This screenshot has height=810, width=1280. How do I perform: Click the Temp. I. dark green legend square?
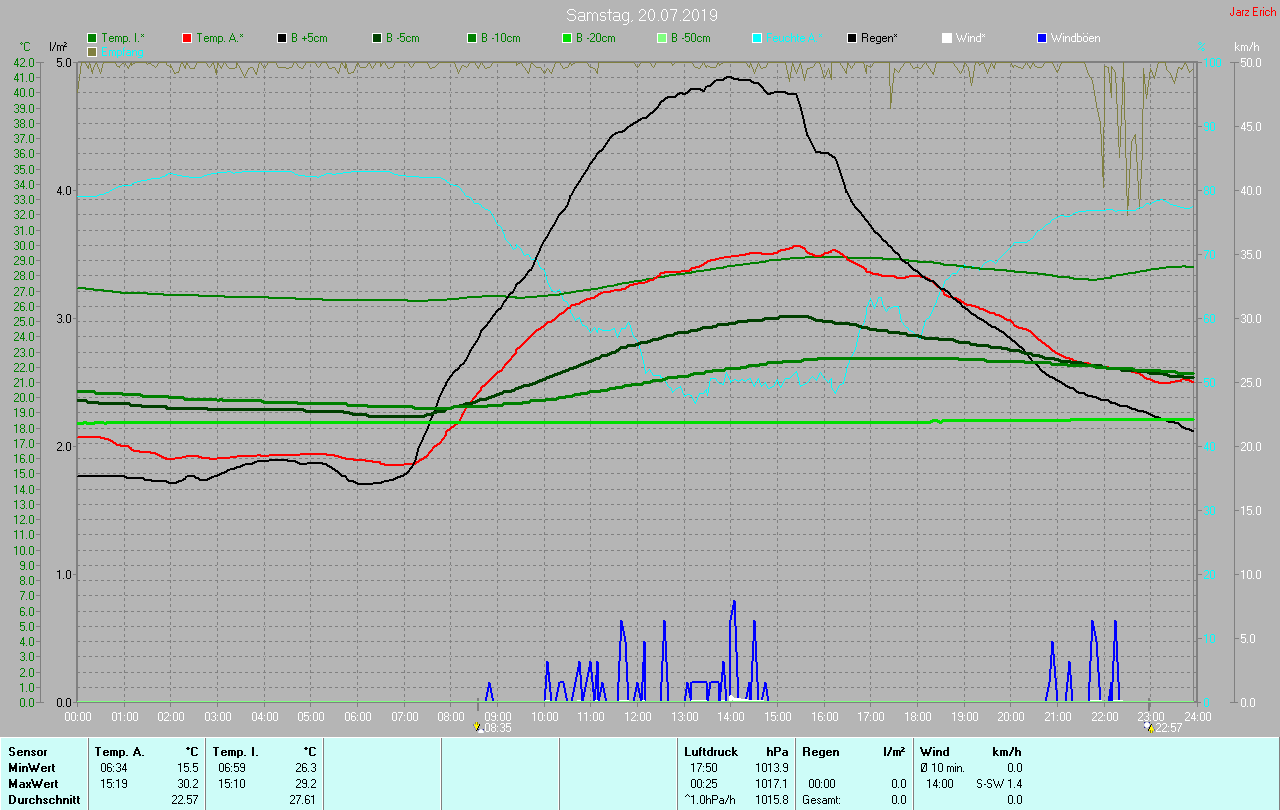click(92, 38)
